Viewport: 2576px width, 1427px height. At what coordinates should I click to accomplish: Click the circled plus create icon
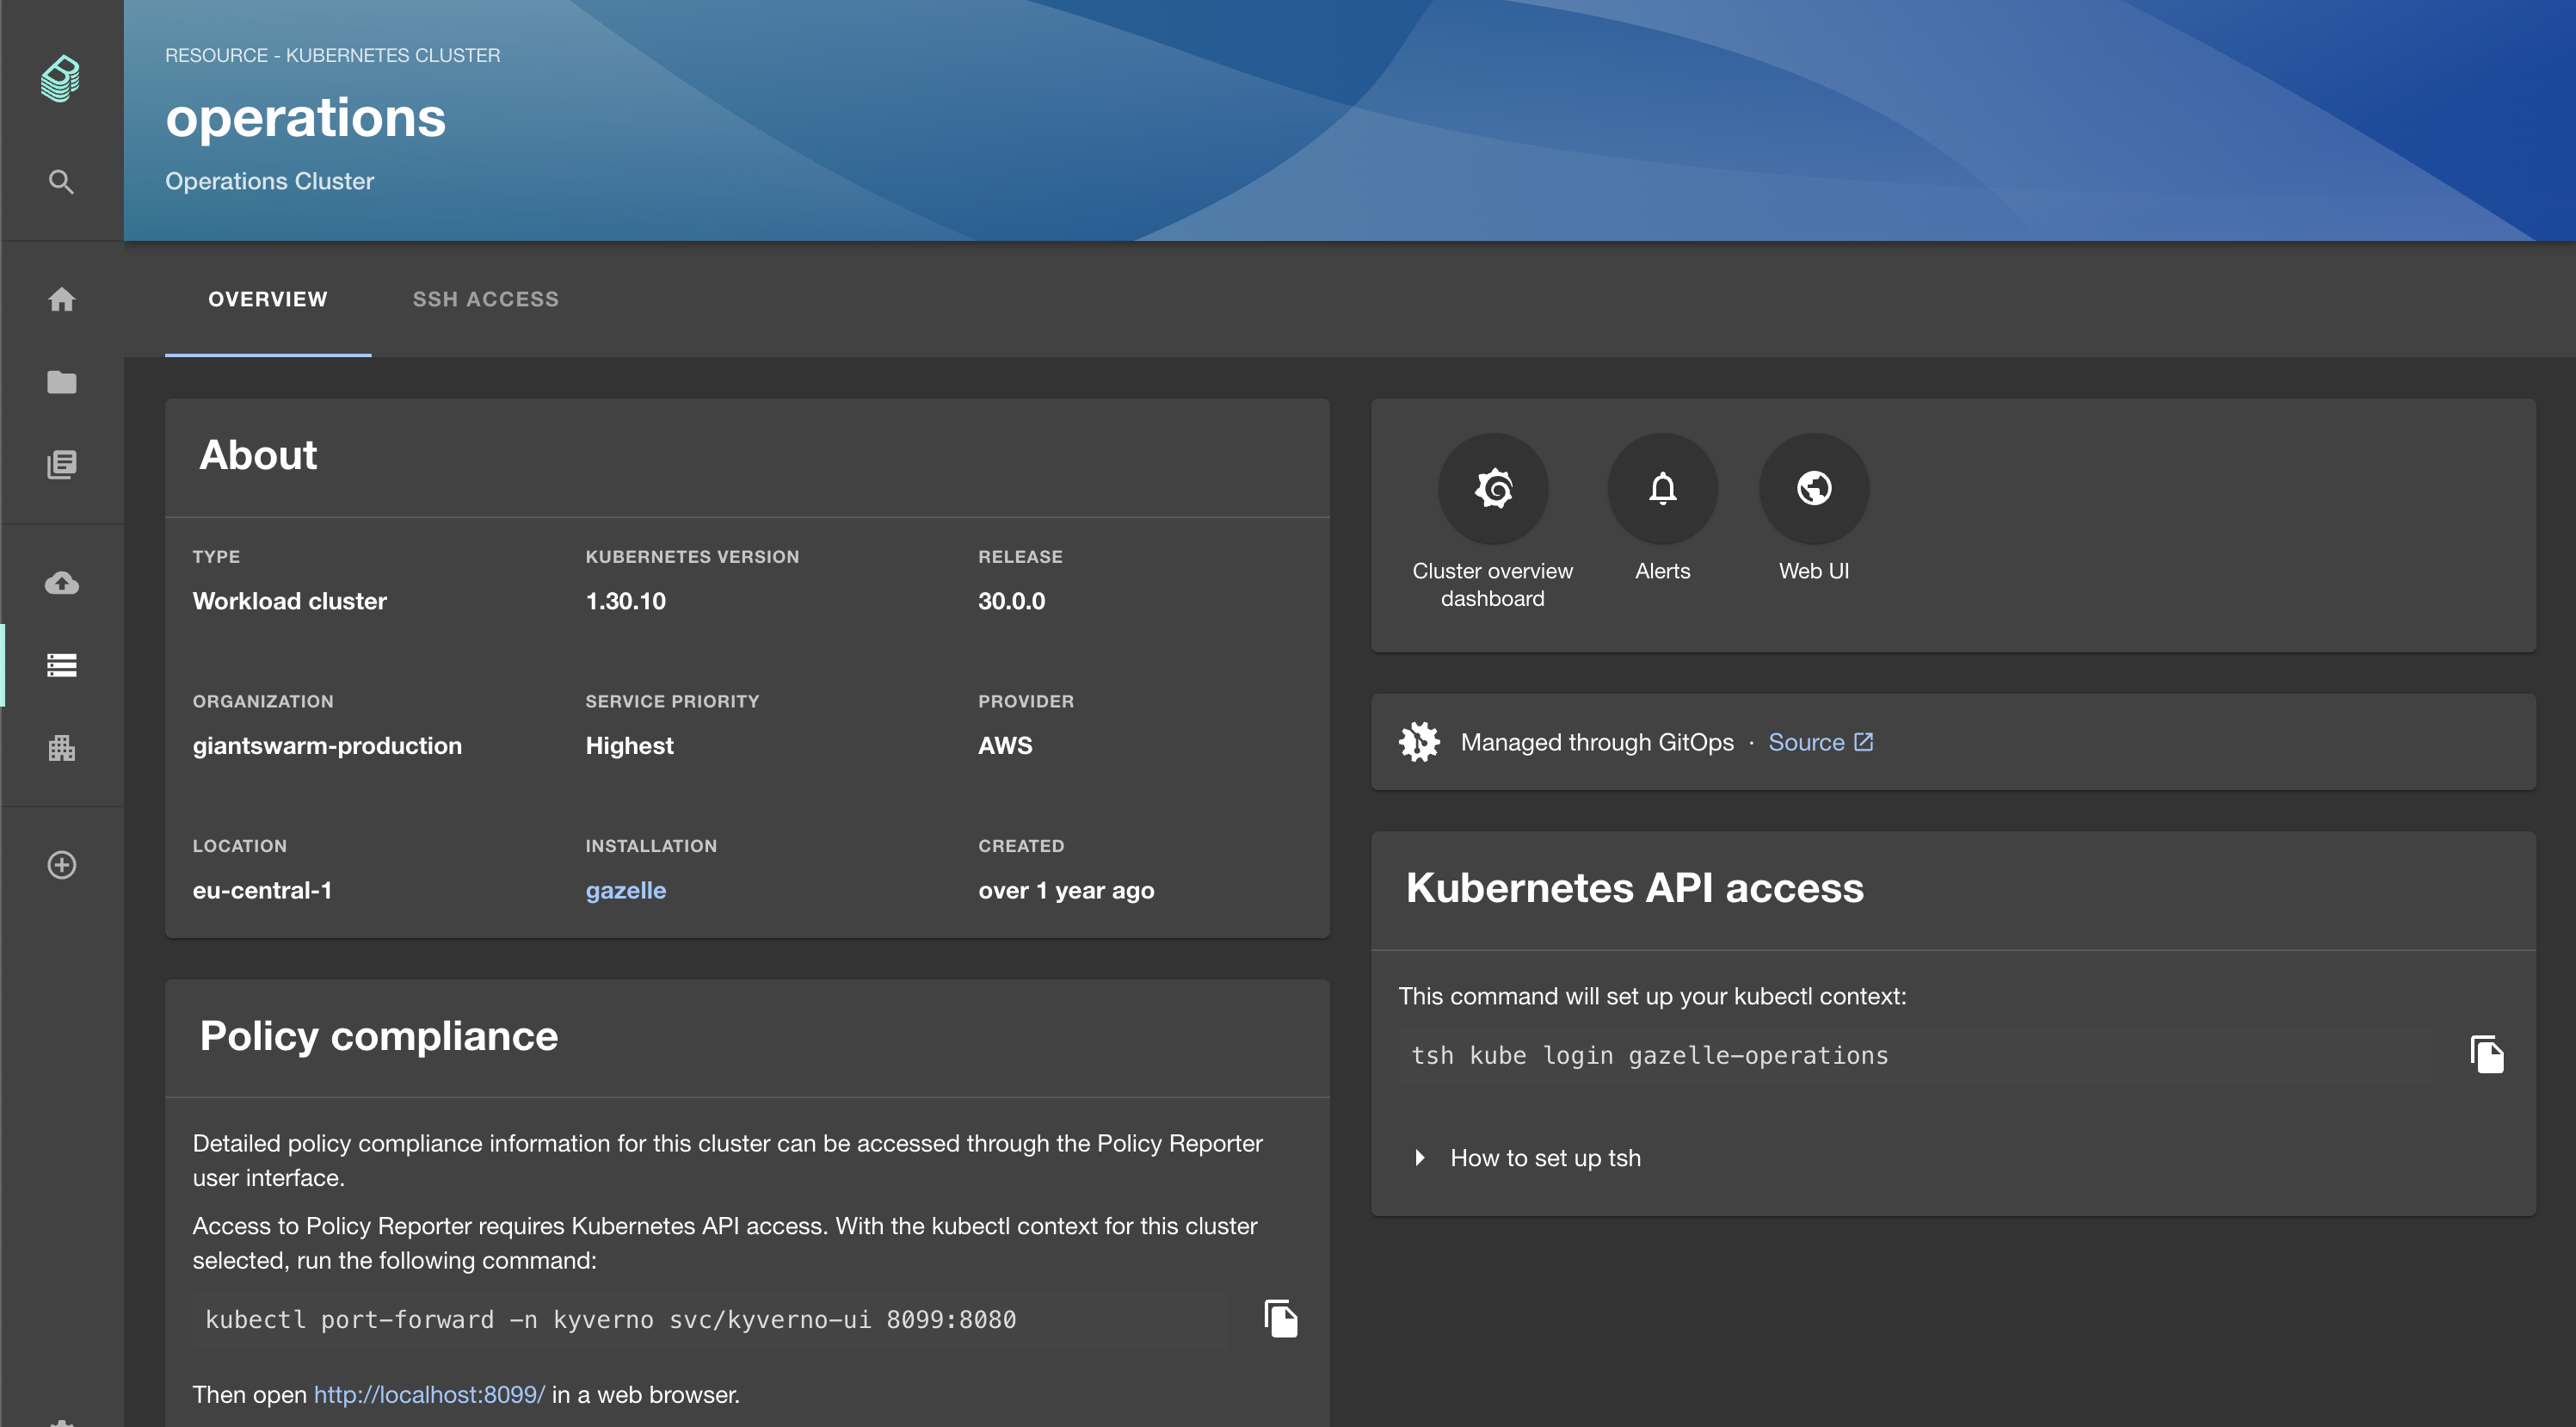pyautogui.click(x=61, y=865)
